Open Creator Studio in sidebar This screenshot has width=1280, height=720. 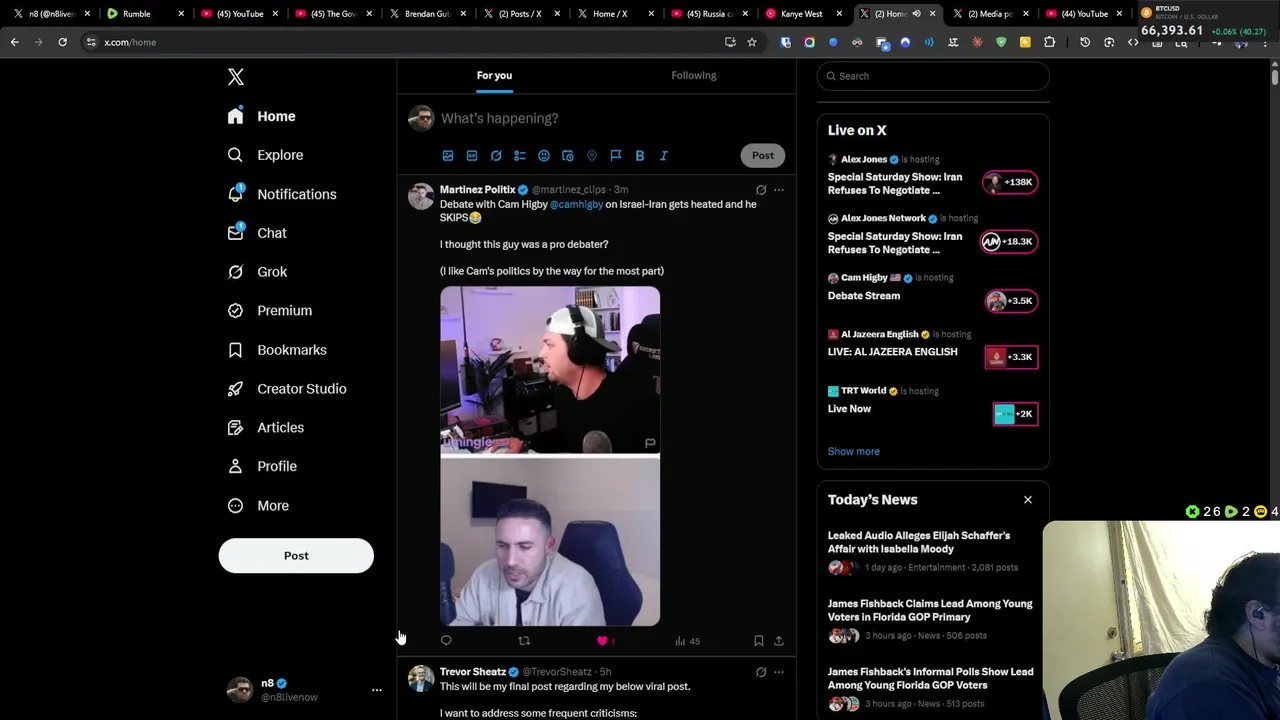[287, 389]
